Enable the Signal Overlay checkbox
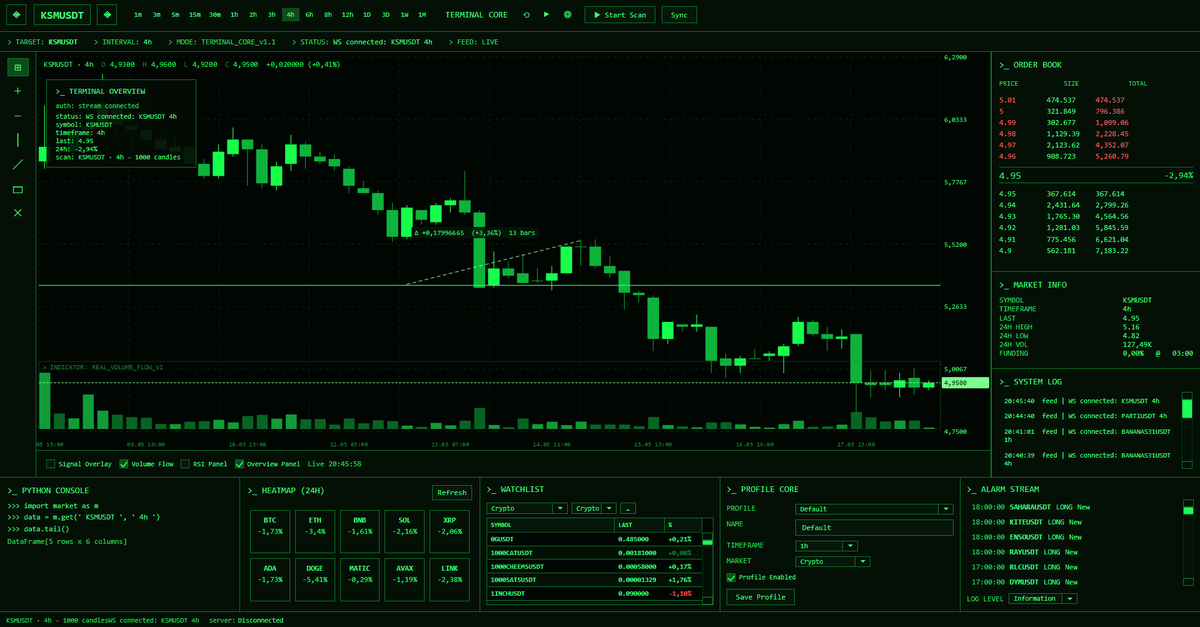1200x627 pixels. pos(51,464)
